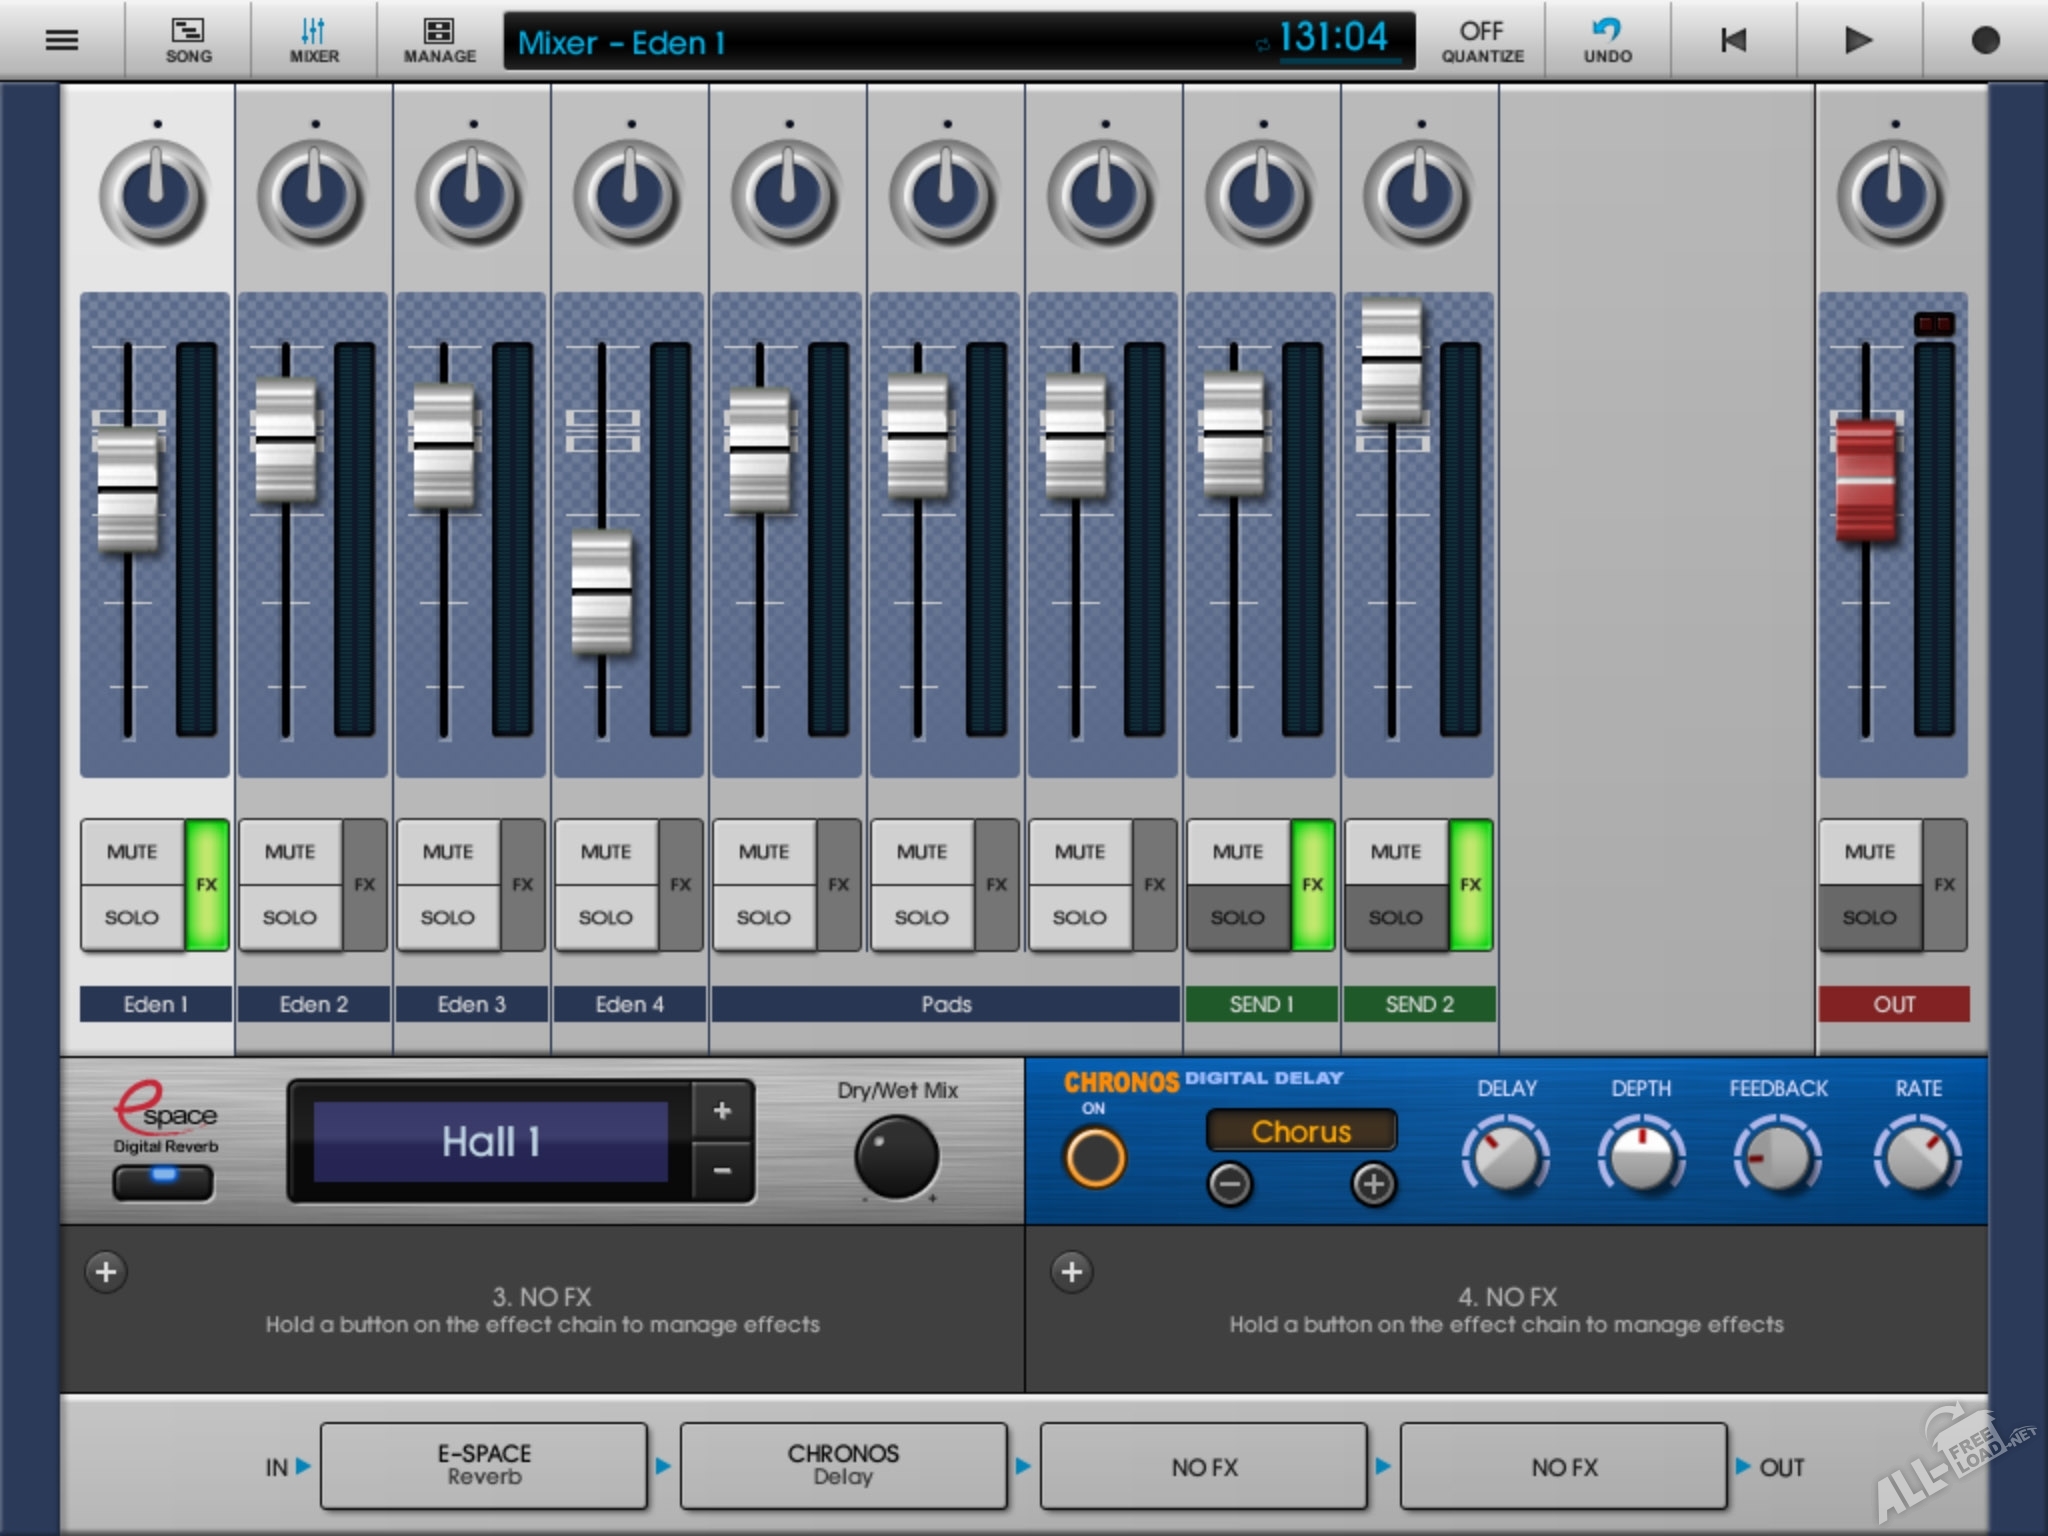Start playback with the play icon
The width and height of the screenshot is (2048, 1536).
1856,40
